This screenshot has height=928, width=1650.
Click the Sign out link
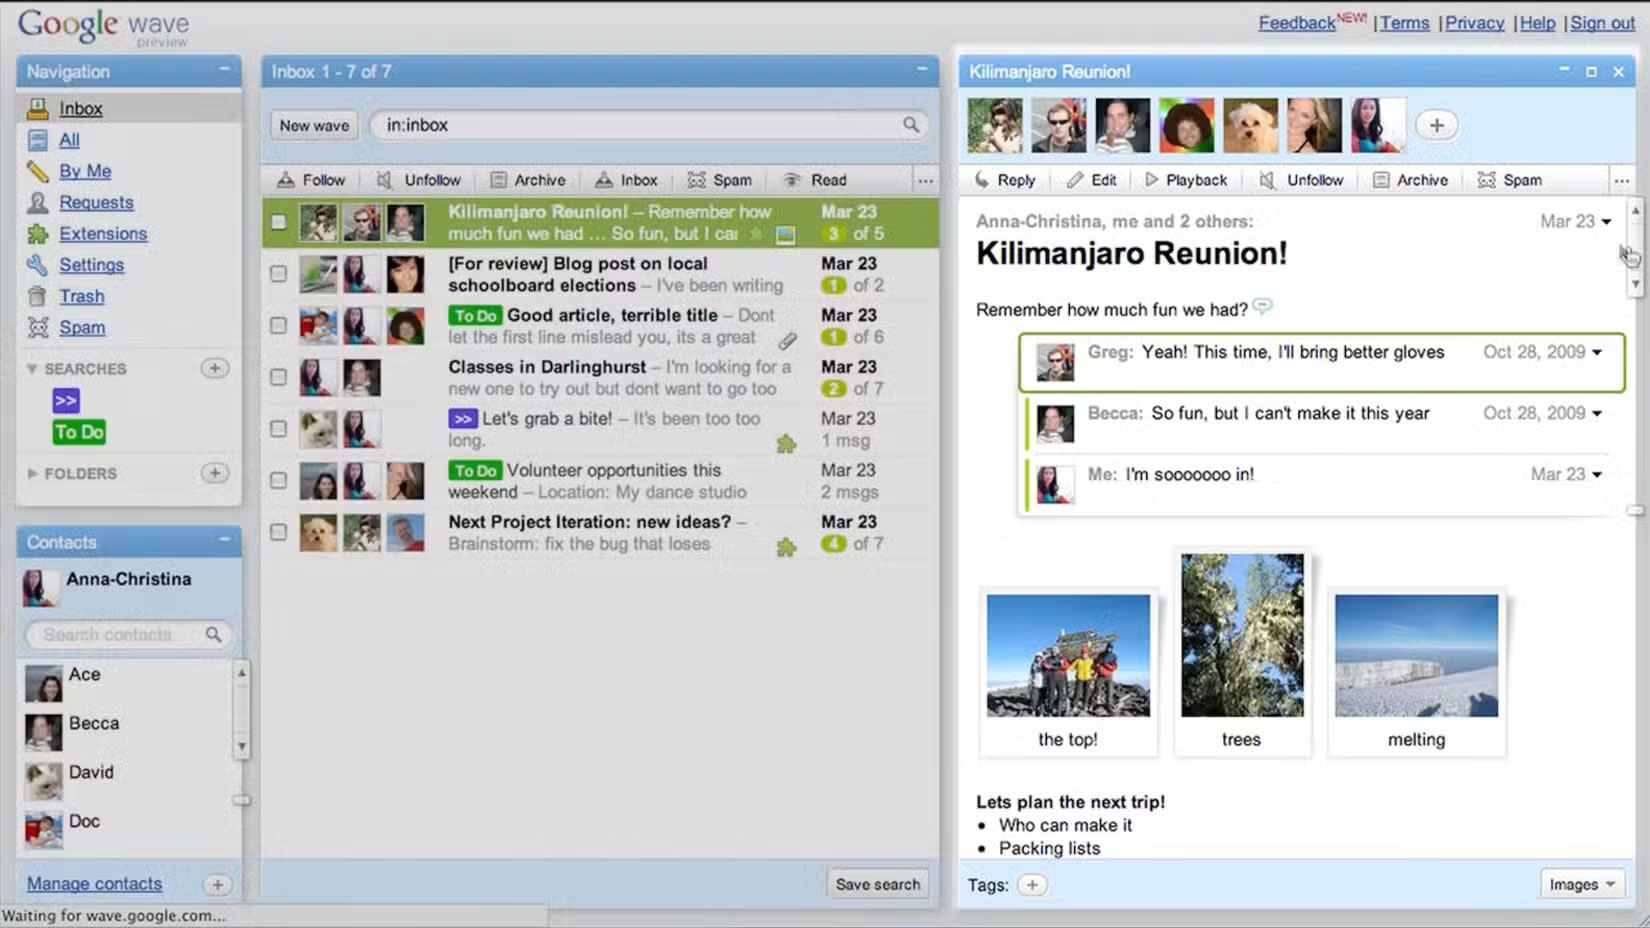coord(1602,23)
